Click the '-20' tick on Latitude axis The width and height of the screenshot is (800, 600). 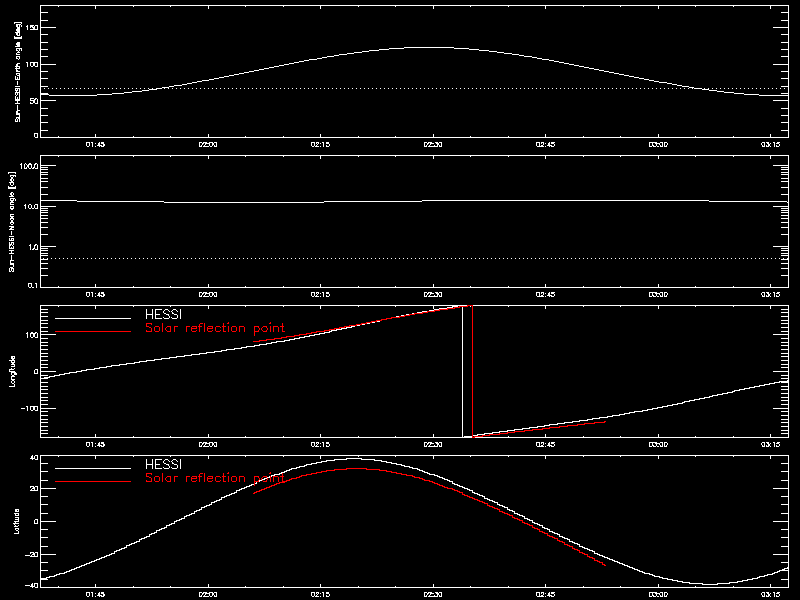pyautogui.click(x=33, y=554)
